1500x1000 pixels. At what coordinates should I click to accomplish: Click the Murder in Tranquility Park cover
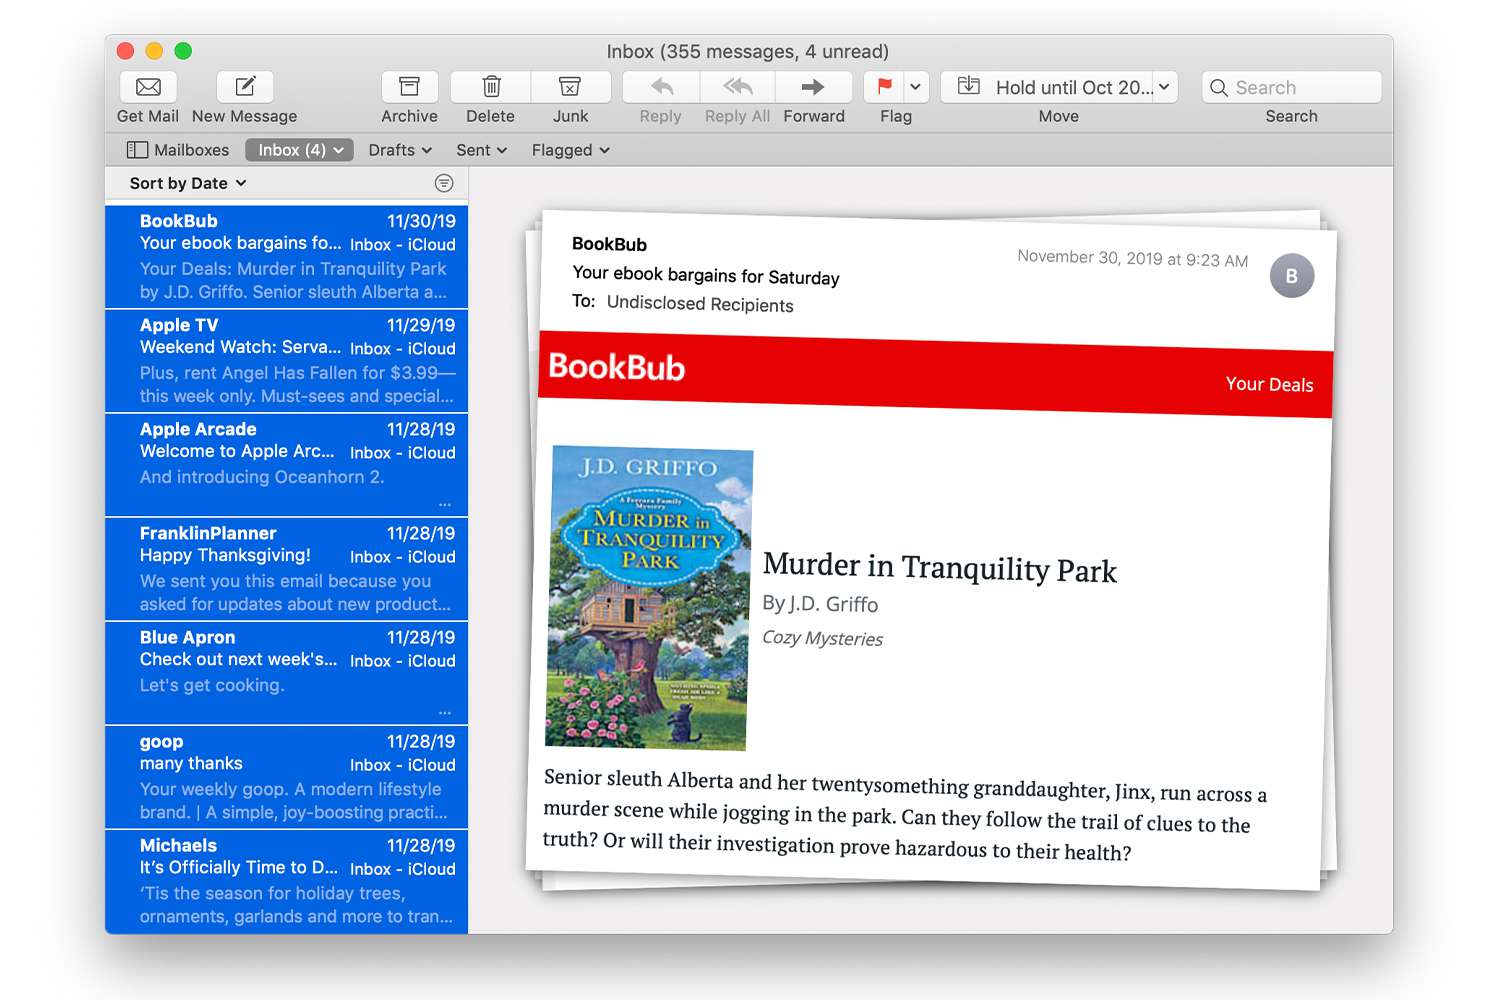[x=649, y=598]
